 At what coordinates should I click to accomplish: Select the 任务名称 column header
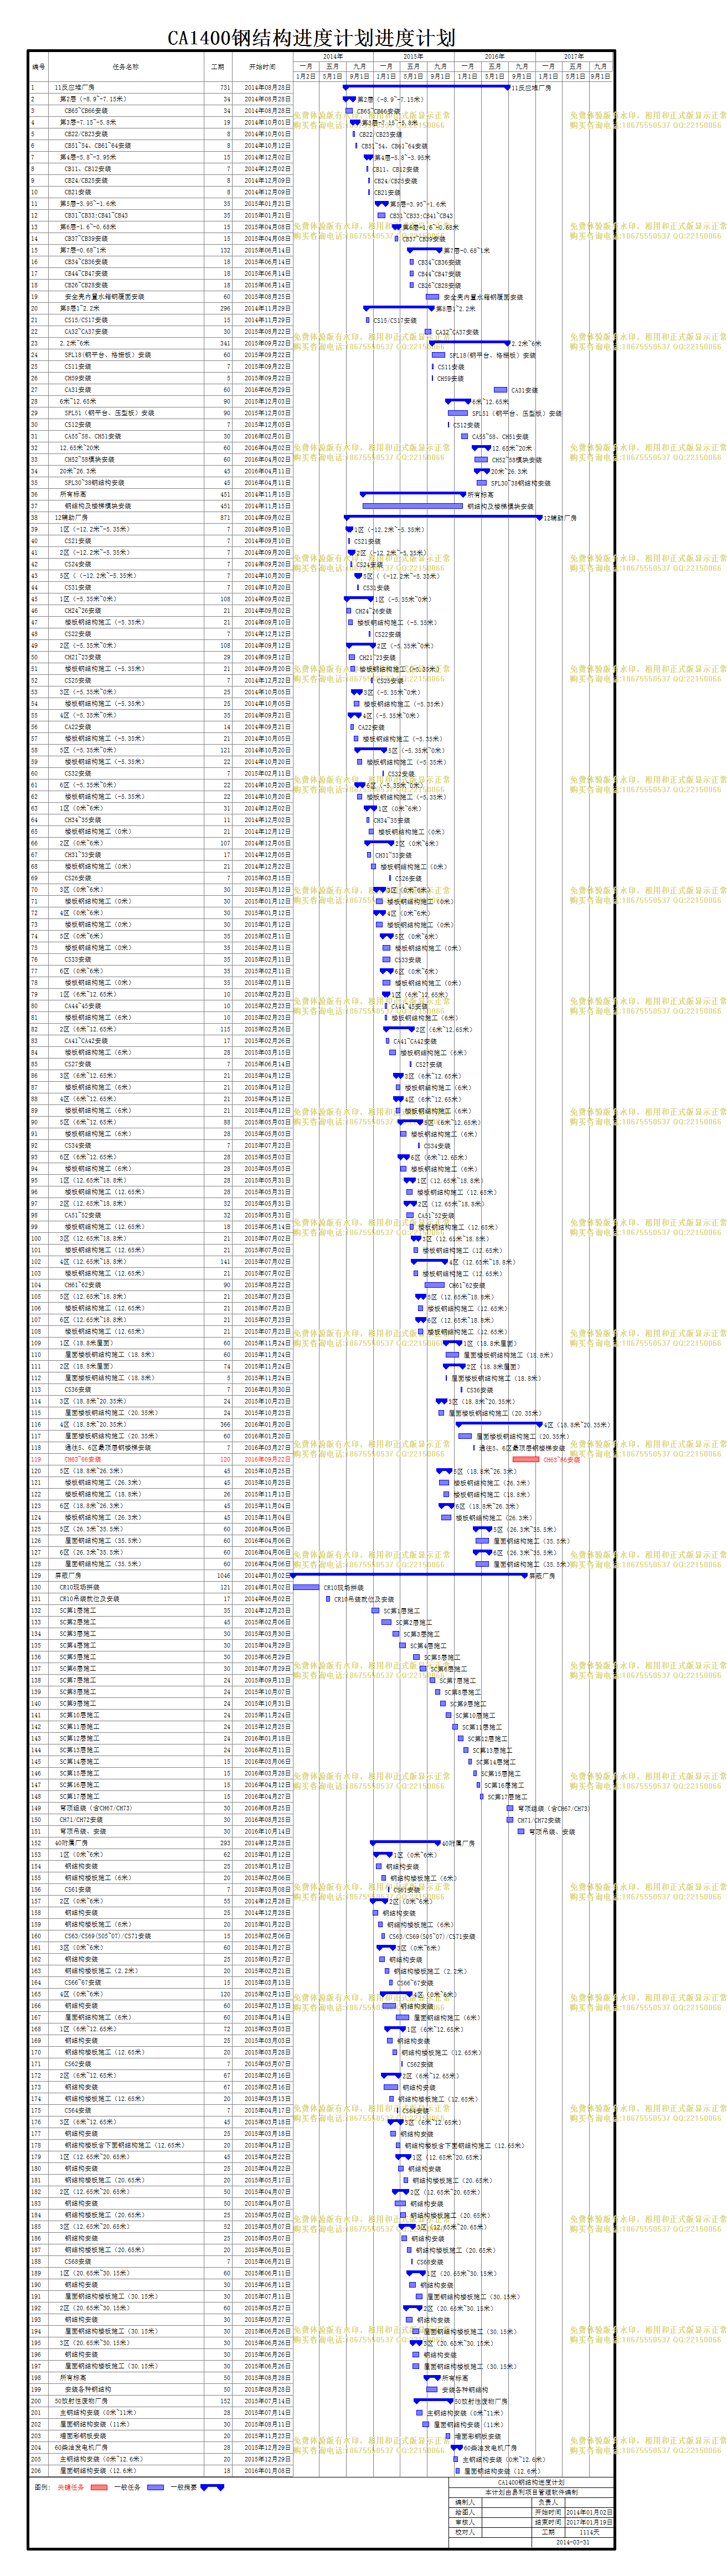point(126,67)
